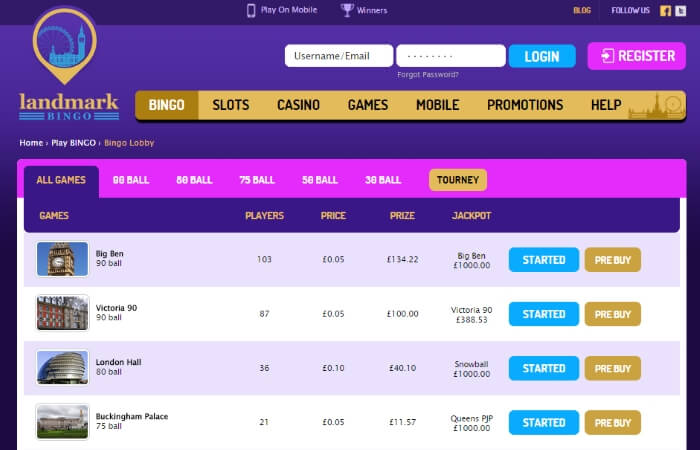Click the JACKPOT column header
Screen dimensions: 700x450
471,216
